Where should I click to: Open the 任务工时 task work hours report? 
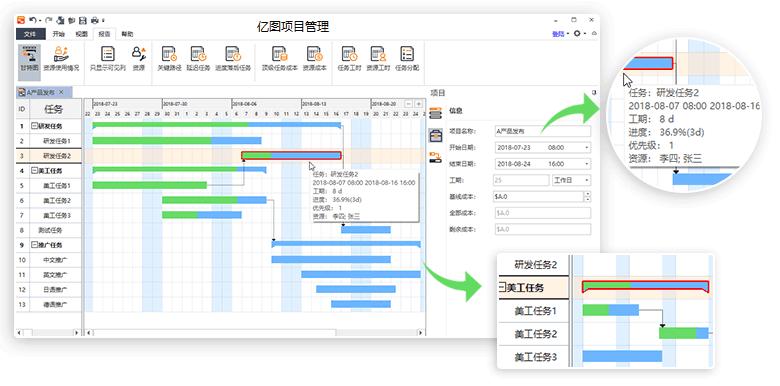[x=349, y=58]
